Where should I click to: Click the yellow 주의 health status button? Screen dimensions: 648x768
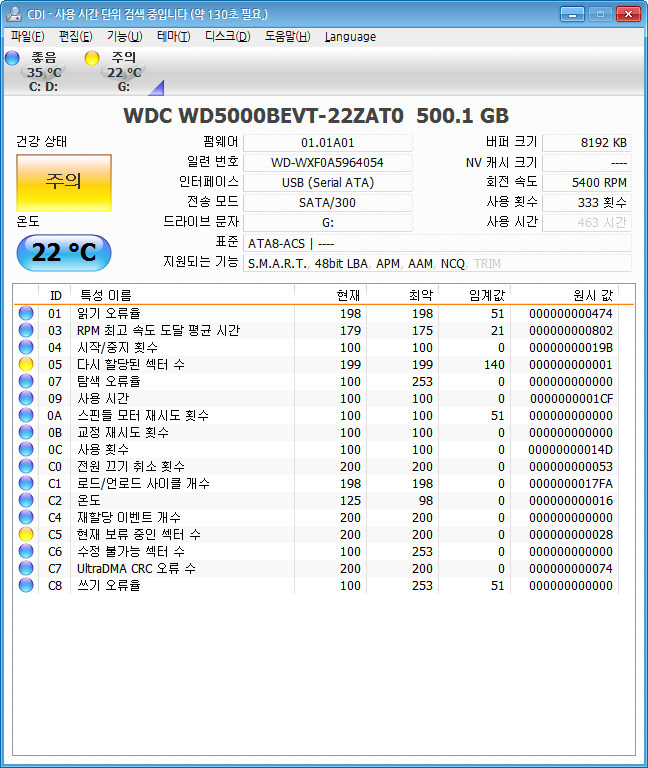[64, 183]
